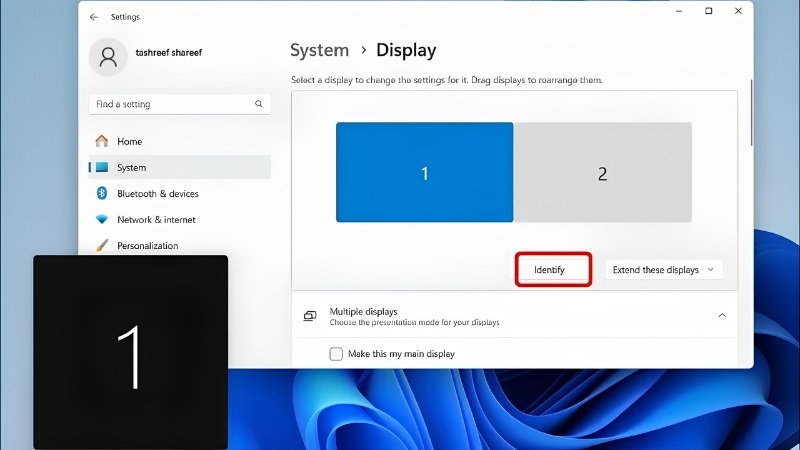The height and width of the screenshot is (450, 800).
Task: Open Personalization settings page
Action: pos(180,245)
